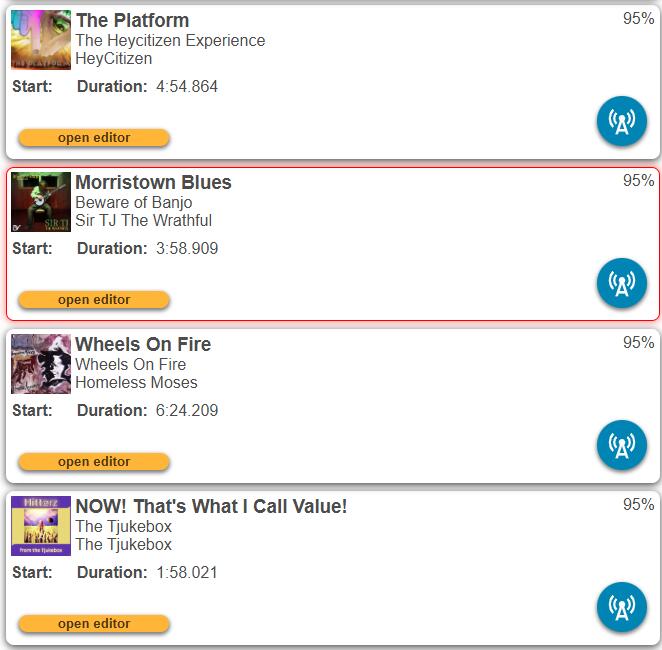
Task: Select Wheels On Fire album art thumbnail
Action: point(41,364)
